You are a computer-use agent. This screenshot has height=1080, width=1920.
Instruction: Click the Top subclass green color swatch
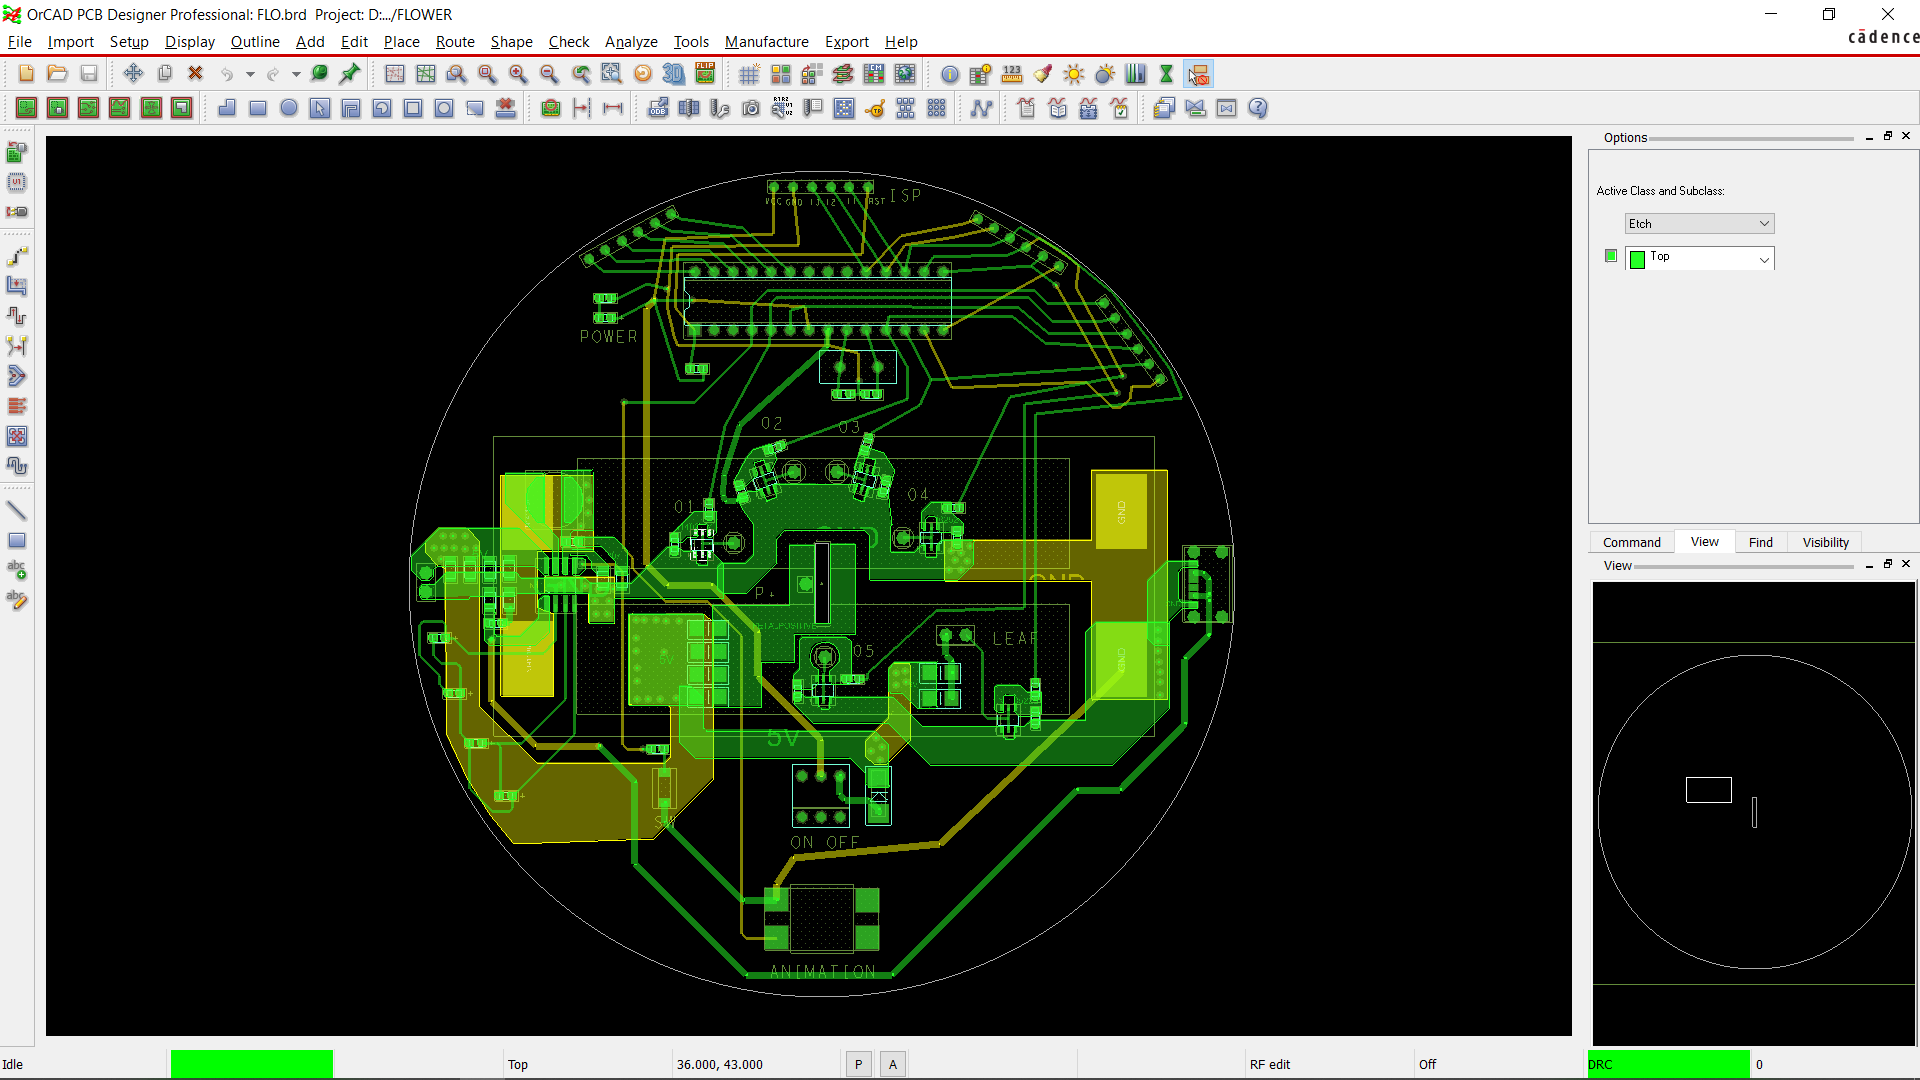click(1637, 259)
